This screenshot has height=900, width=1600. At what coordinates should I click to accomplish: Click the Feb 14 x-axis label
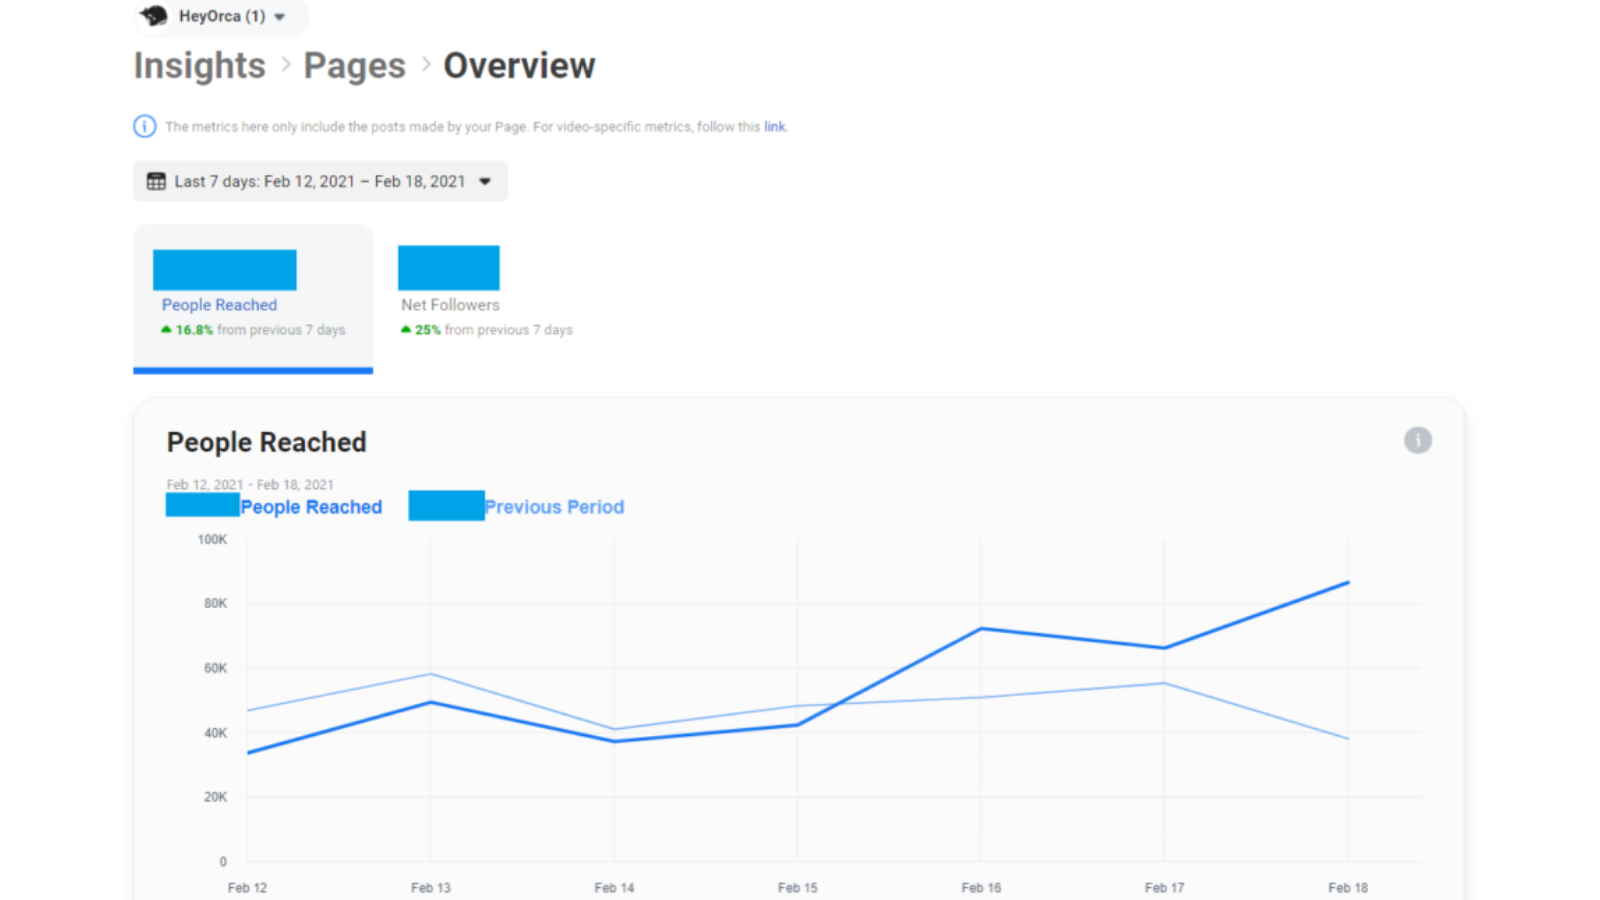(614, 888)
